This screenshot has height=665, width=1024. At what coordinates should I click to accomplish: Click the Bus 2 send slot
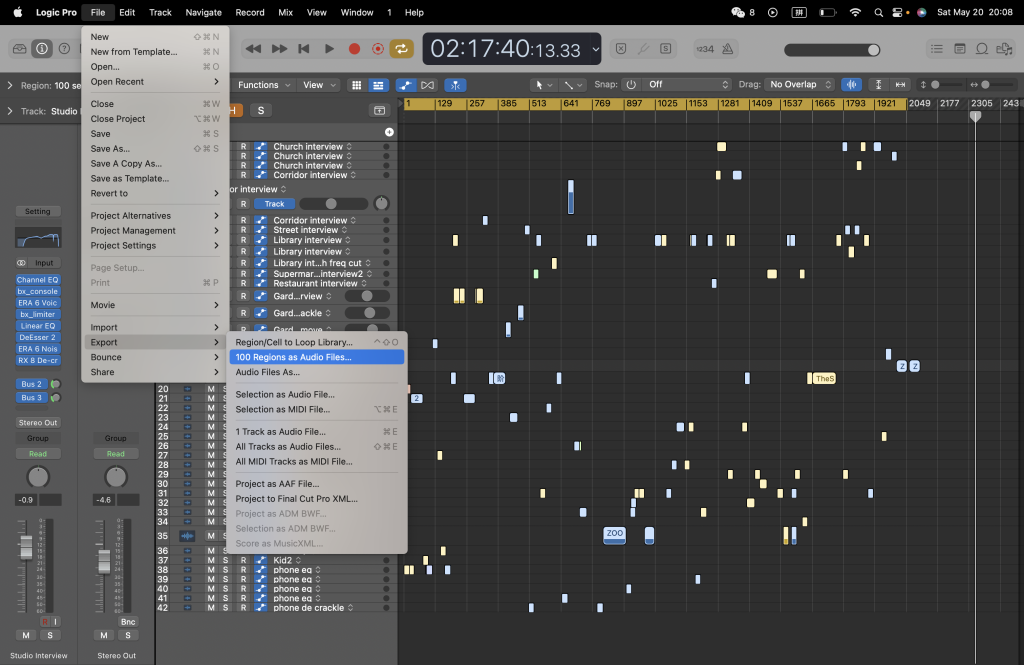pos(31,384)
